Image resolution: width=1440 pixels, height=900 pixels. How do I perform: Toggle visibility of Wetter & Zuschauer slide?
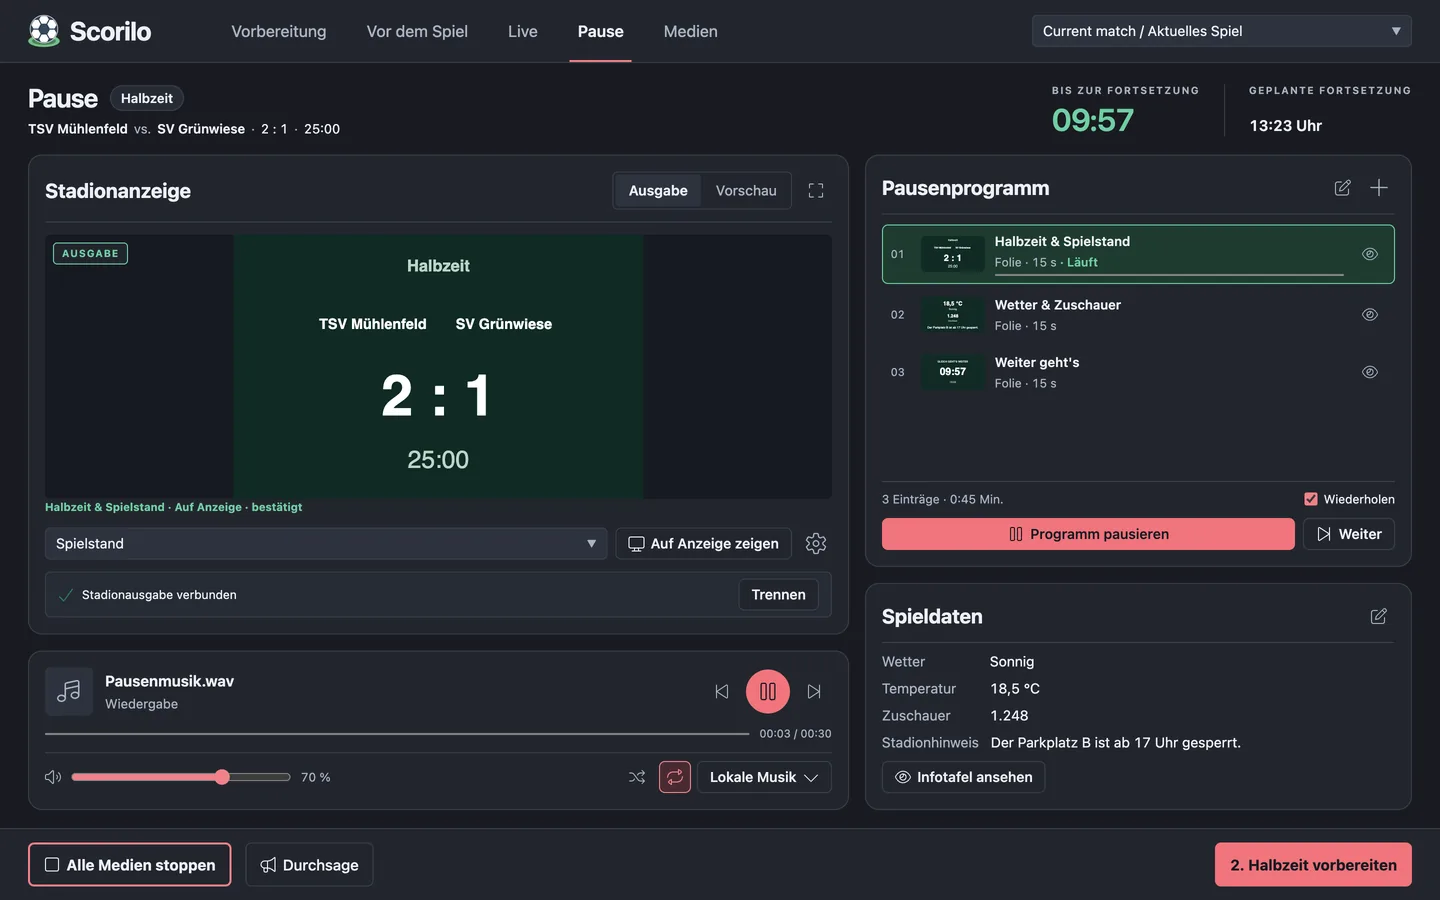point(1370,314)
